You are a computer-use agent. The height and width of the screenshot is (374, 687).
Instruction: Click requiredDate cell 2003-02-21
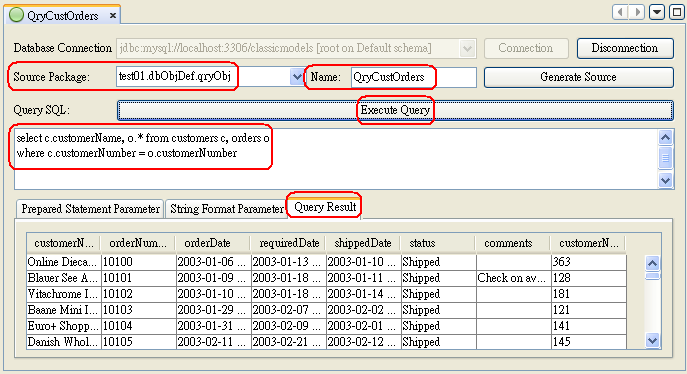point(288,342)
